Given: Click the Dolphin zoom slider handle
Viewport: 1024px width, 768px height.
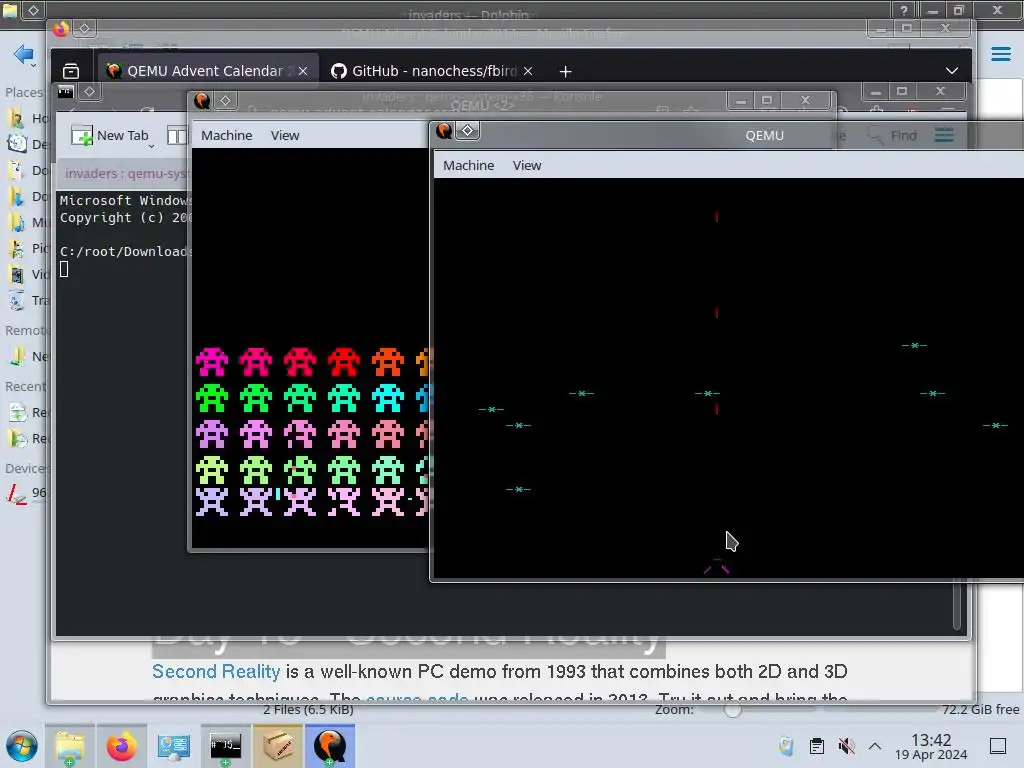Looking at the screenshot, I should tap(733, 711).
